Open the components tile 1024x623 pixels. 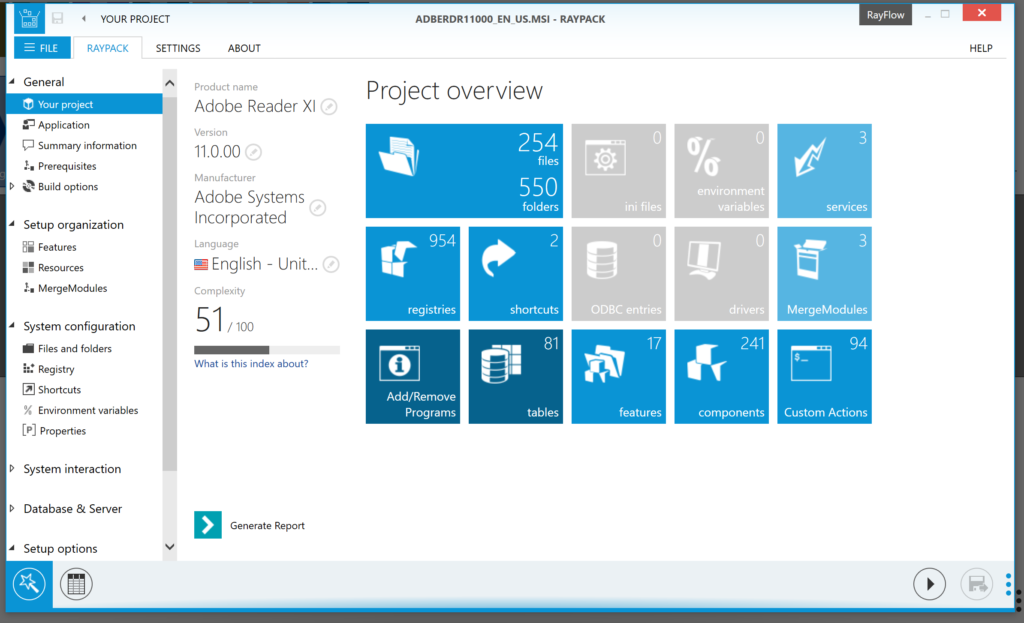tap(722, 376)
